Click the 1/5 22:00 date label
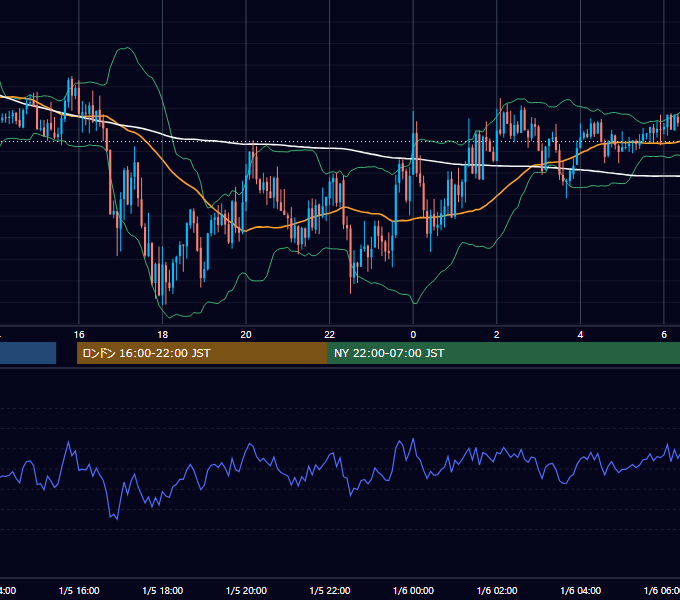 click(330, 590)
